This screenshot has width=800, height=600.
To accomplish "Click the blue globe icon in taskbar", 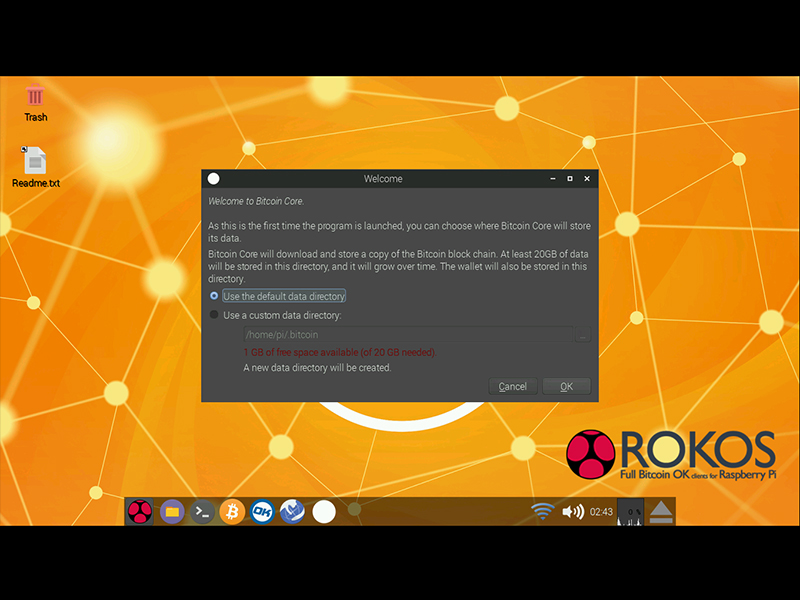I will tap(292, 512).
